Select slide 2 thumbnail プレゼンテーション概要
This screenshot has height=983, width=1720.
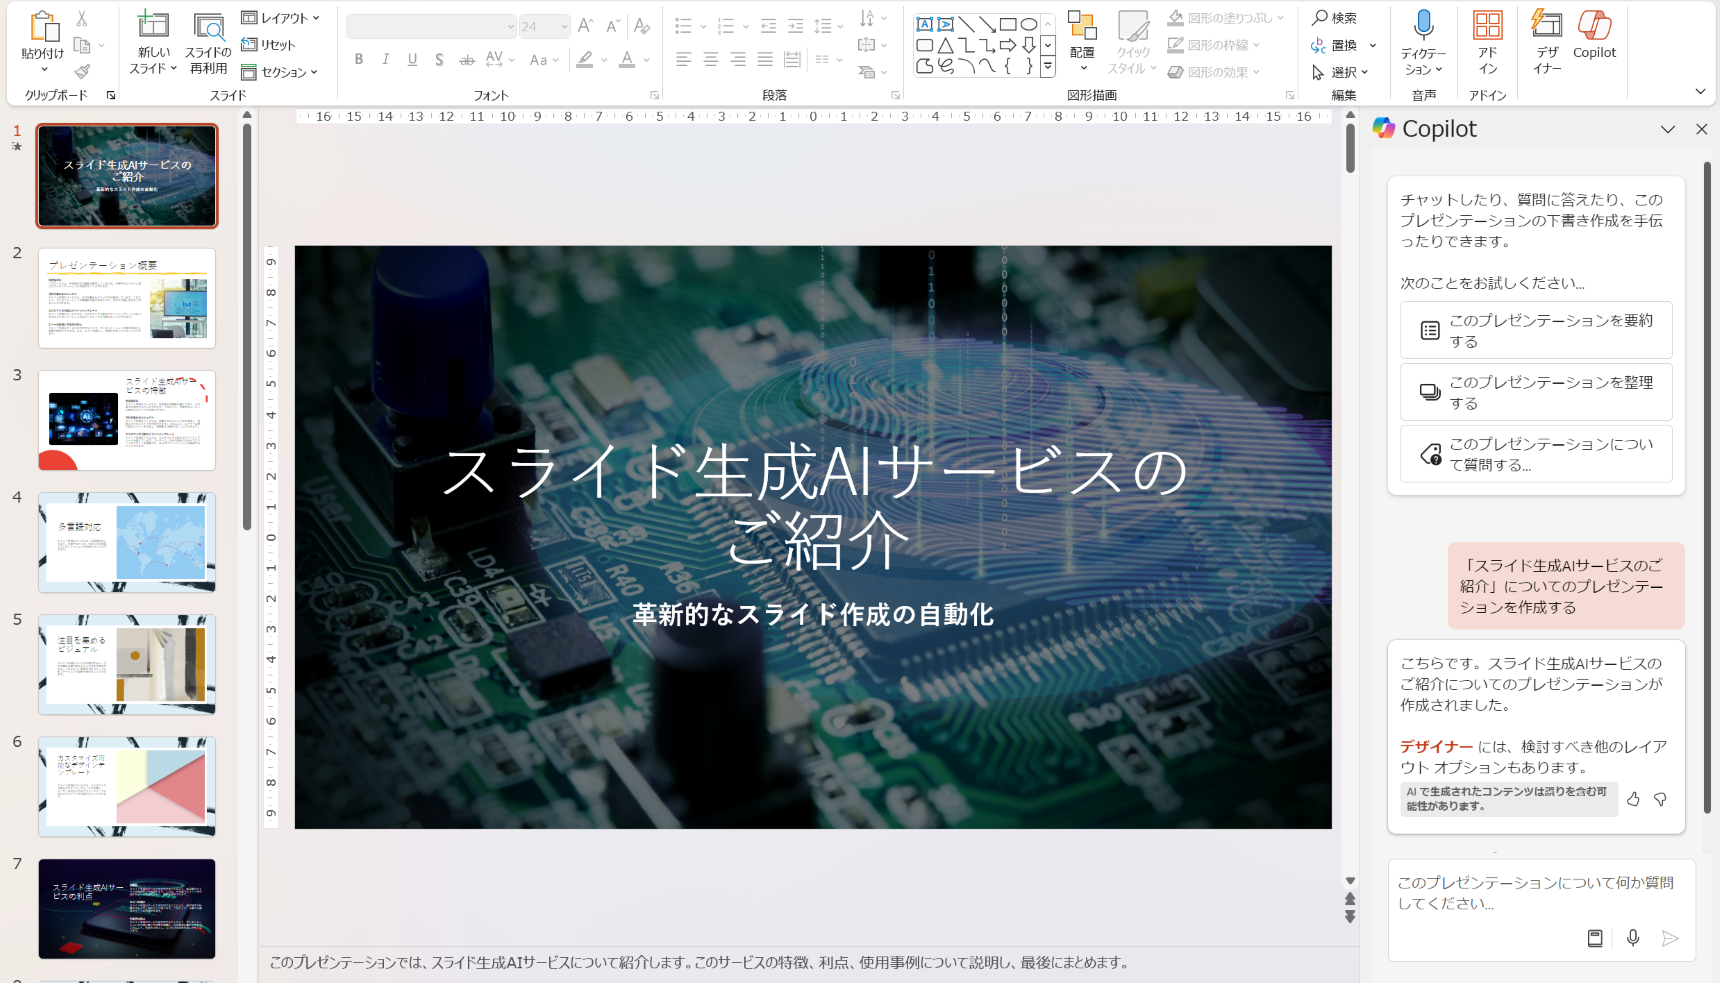127,298
